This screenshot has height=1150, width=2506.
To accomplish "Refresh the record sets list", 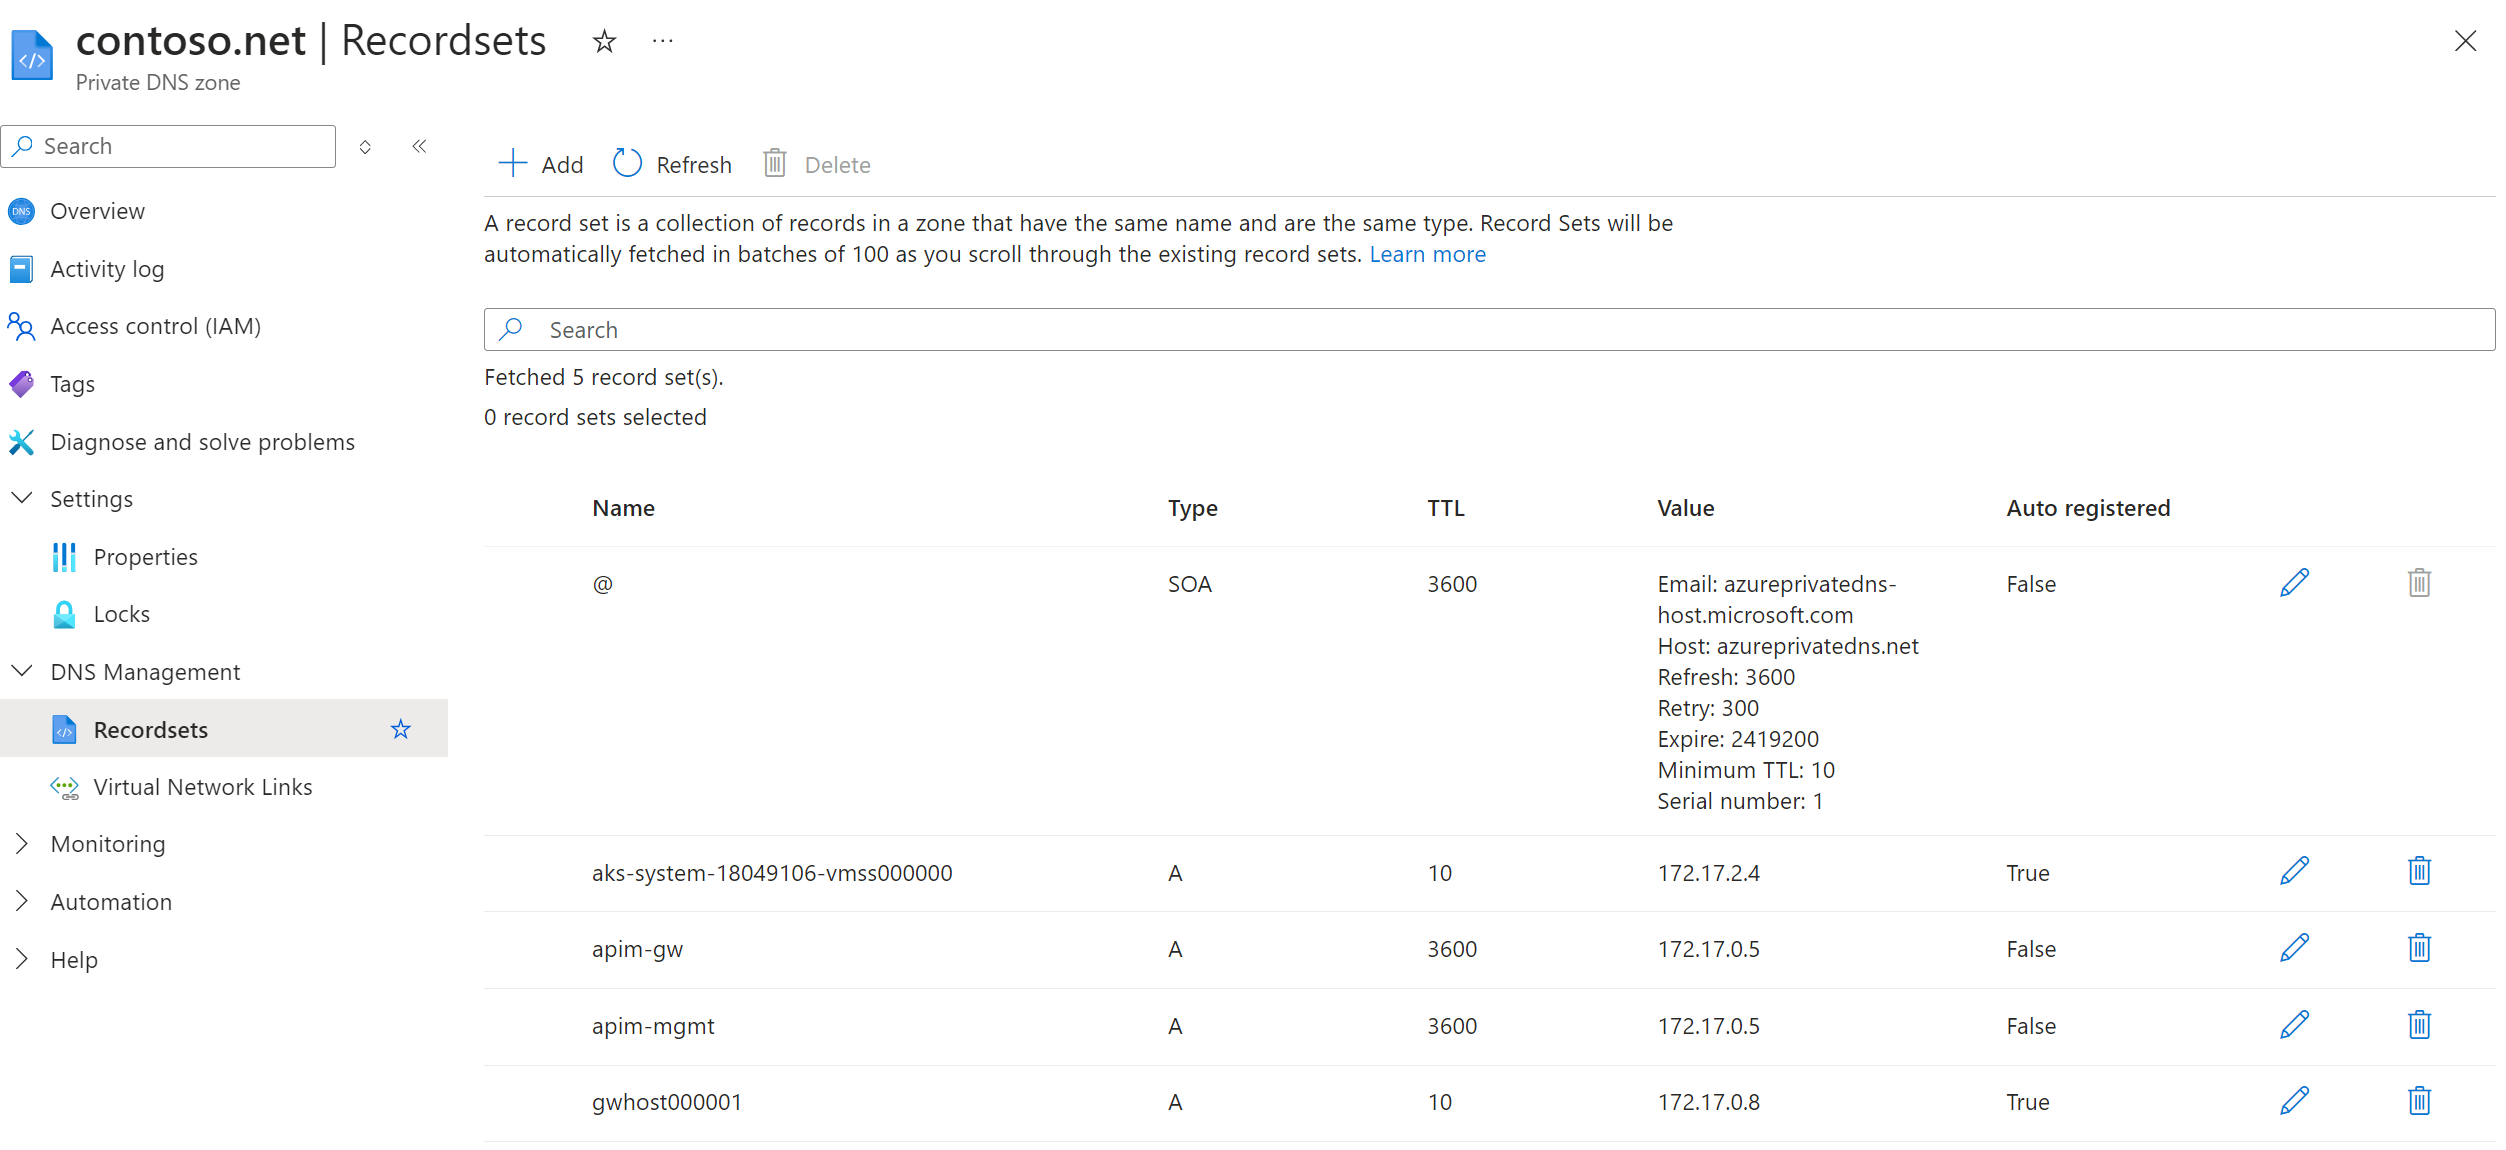I will (x=672, y=164).
